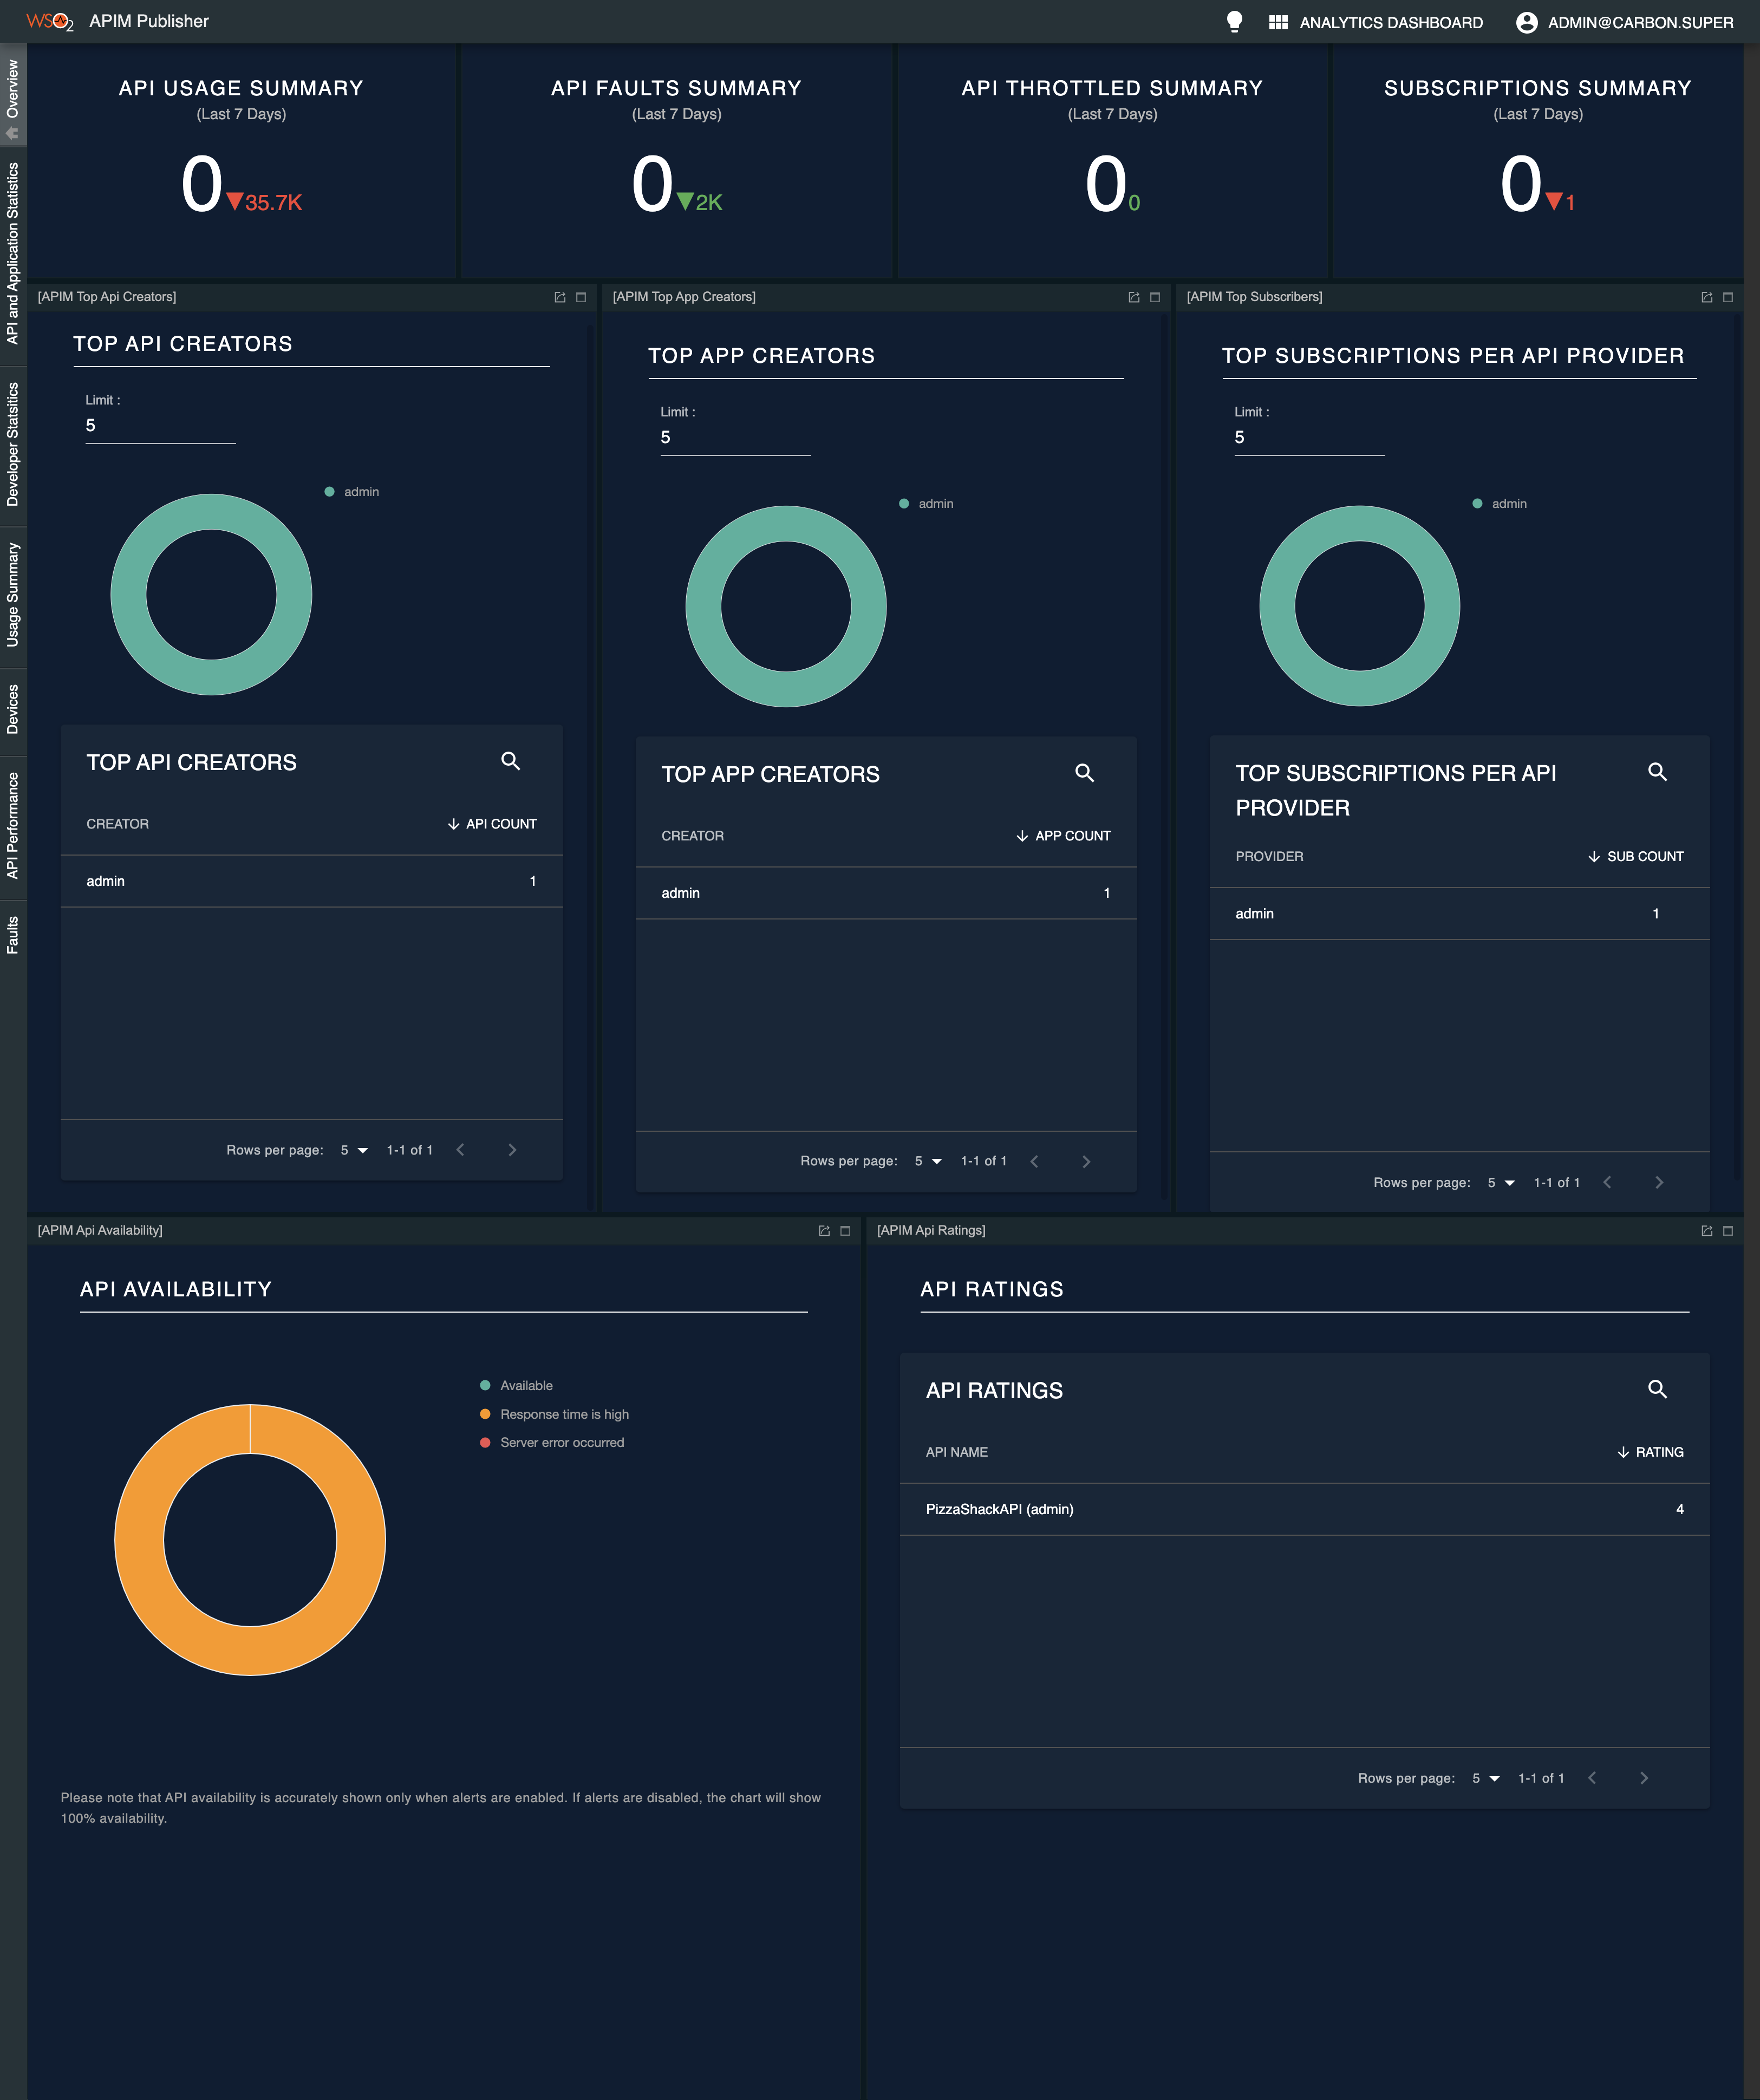Viewport: 1760px width, 2100px height.
Task: Click the sort arrow on the RATING column
Action: click(x=1625, y=1452)
